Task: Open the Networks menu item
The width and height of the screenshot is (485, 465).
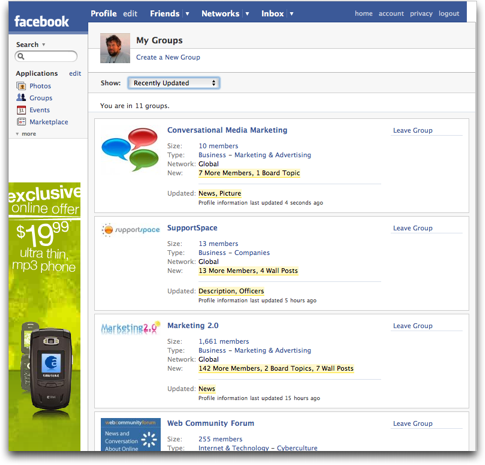Action: tap(220, 14)
